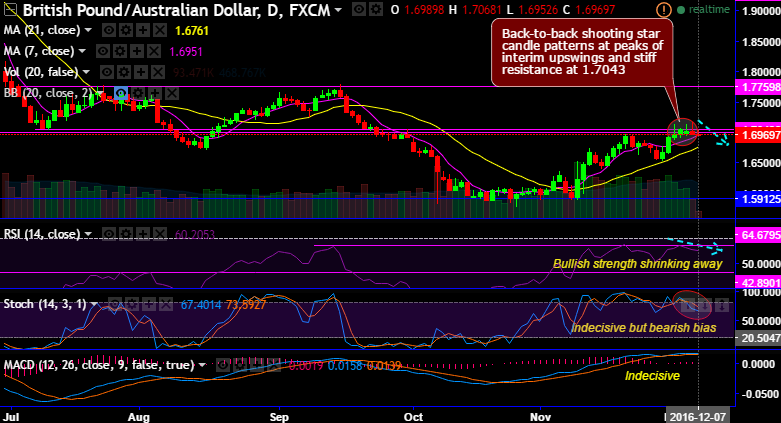Hide RSI (14, close) using eye icon
781x423 pixels.
click(109, 234)
